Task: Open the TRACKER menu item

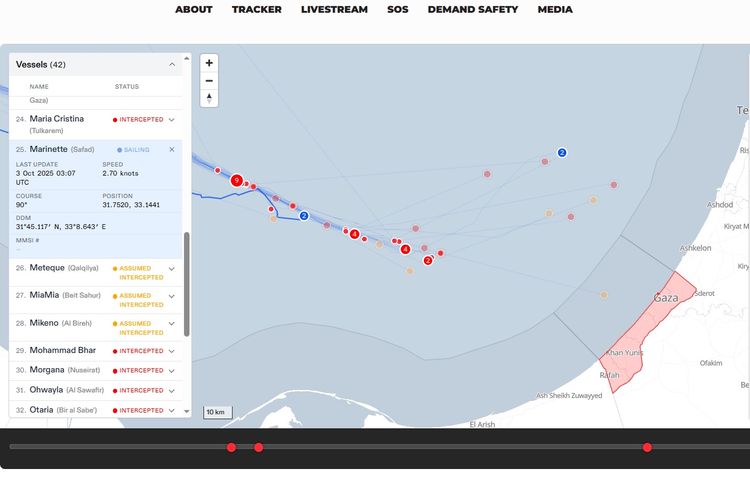Action: click(257, 10)
